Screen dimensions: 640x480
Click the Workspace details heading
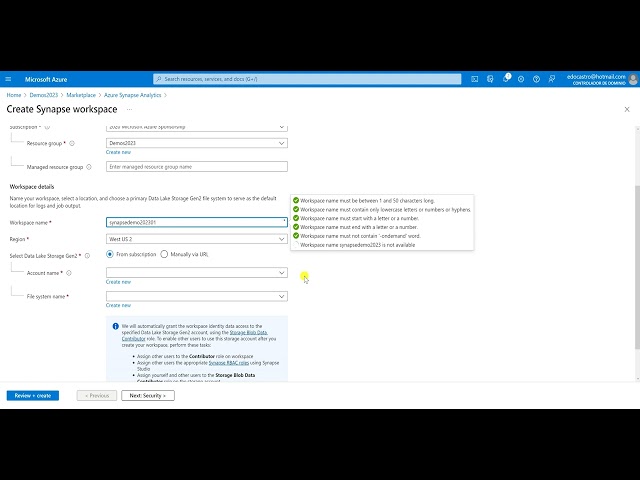(x=32, y=187)
